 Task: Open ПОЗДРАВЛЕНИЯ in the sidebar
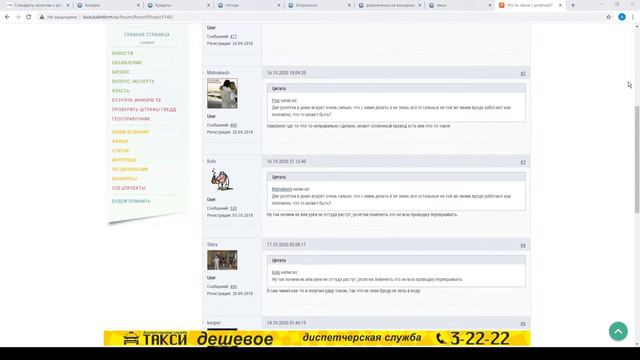[x=130, y=170]
